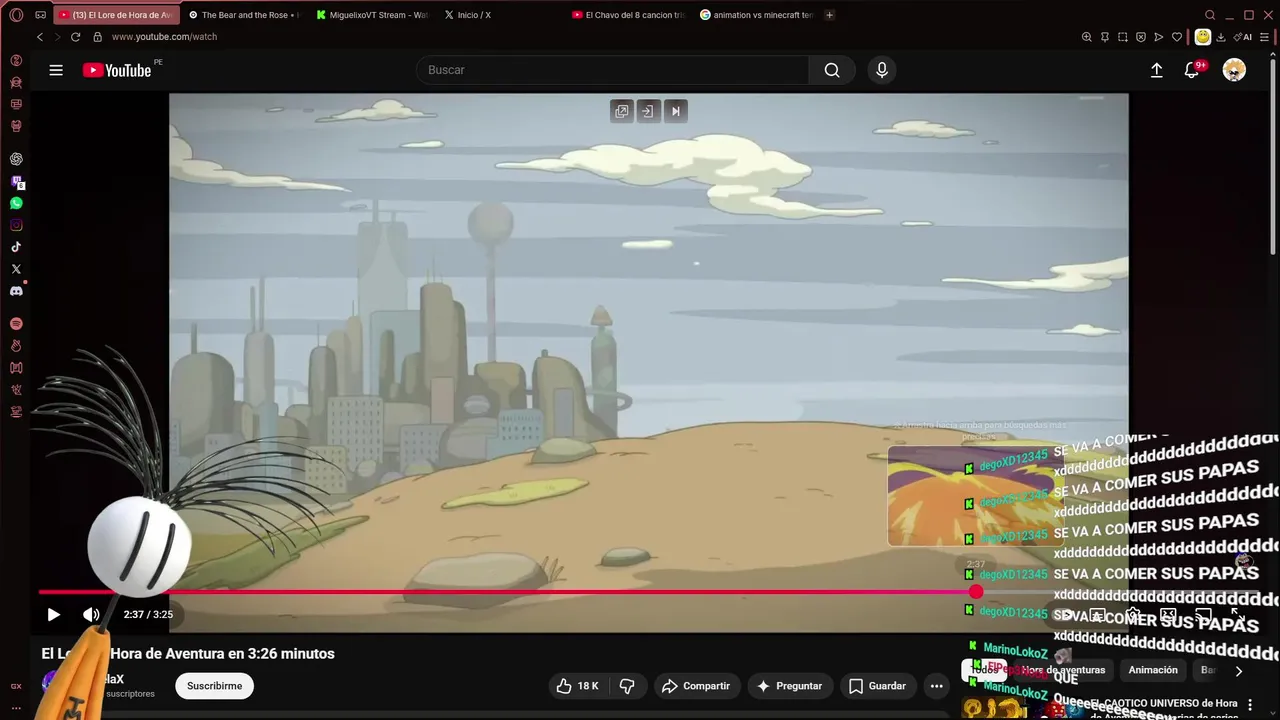Open Discord in the Opera sidebar
Image resolution: width=1280 pixels, height=720 pixels.
tap(16, 291)
